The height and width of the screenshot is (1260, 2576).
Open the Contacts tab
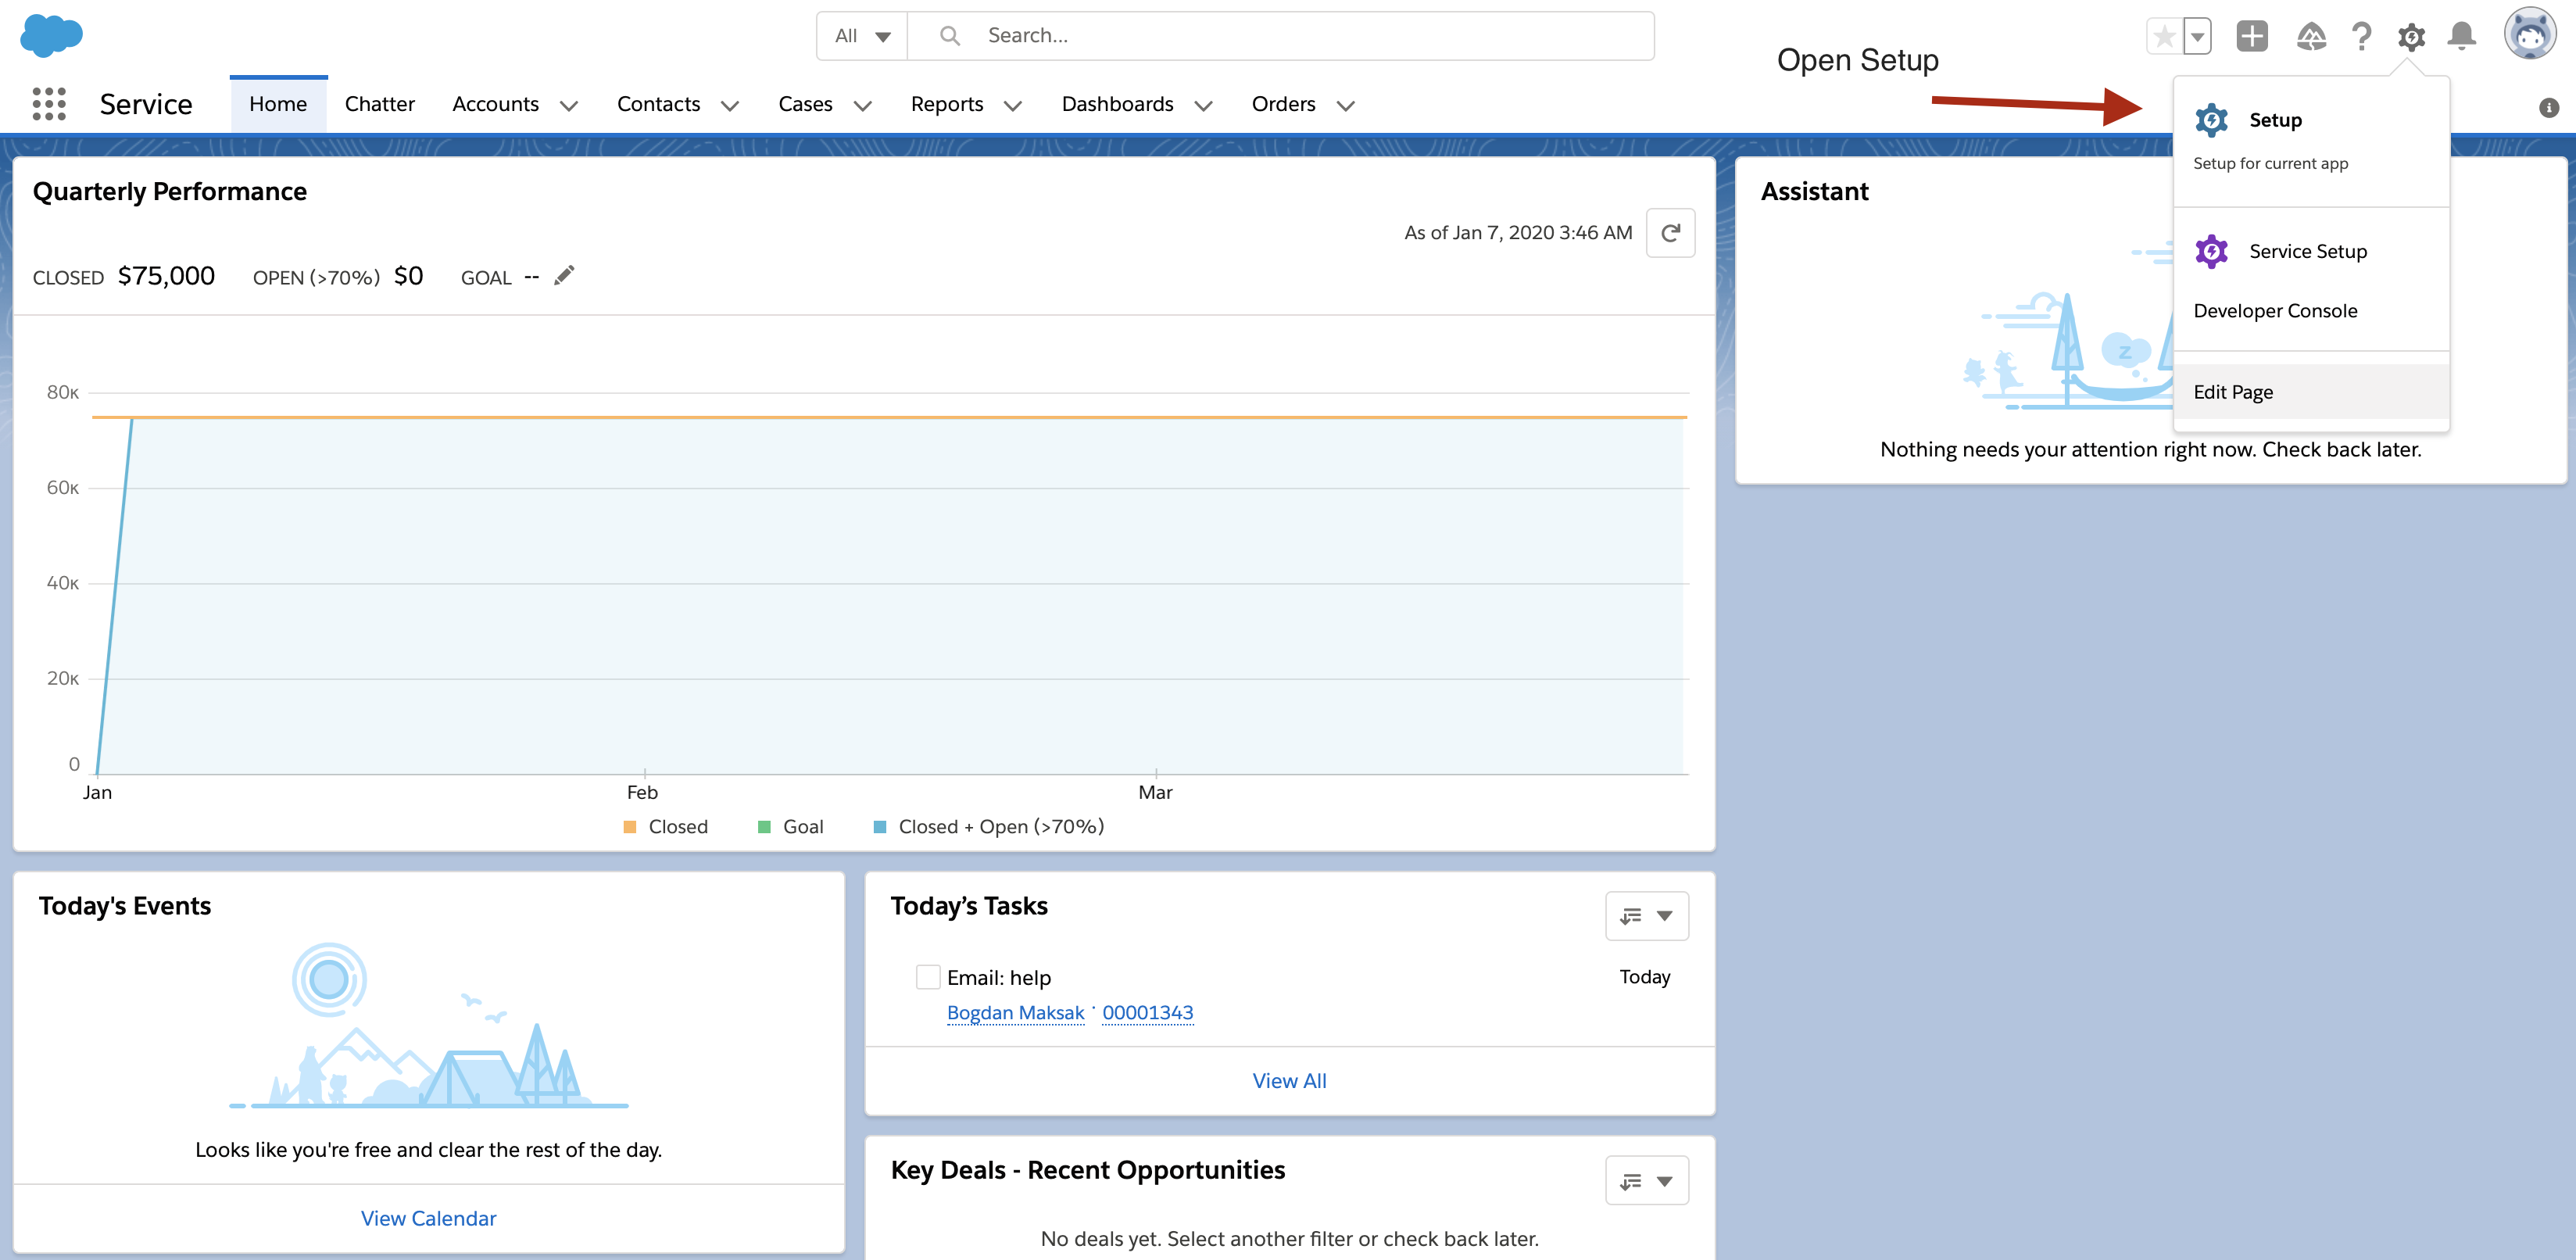coord(658,104)
